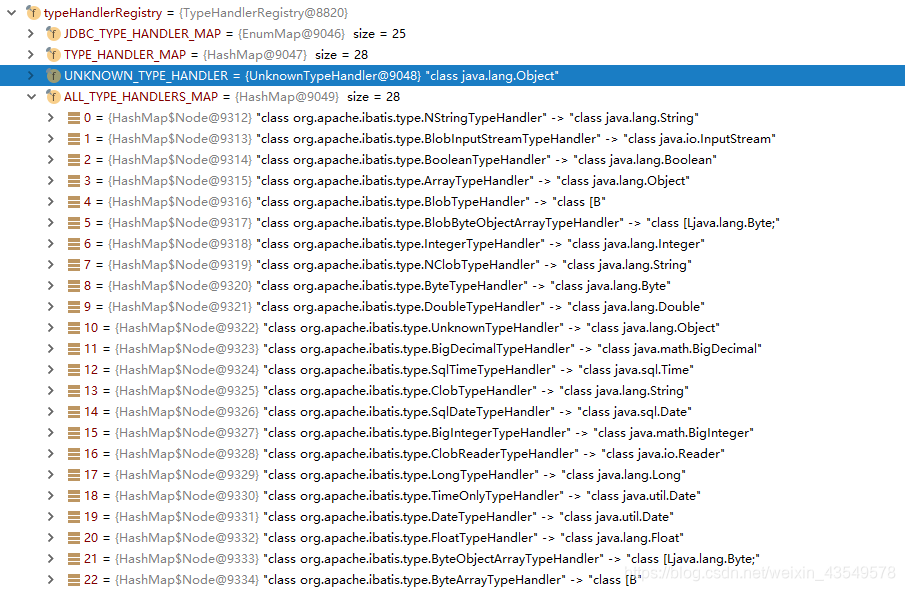Image resolution: width=905 pixels, height=591 pixels.
Task: Expand the JDBC_TYPE_HANDLER_MAP entry
Action: click(x=29, y=33)
